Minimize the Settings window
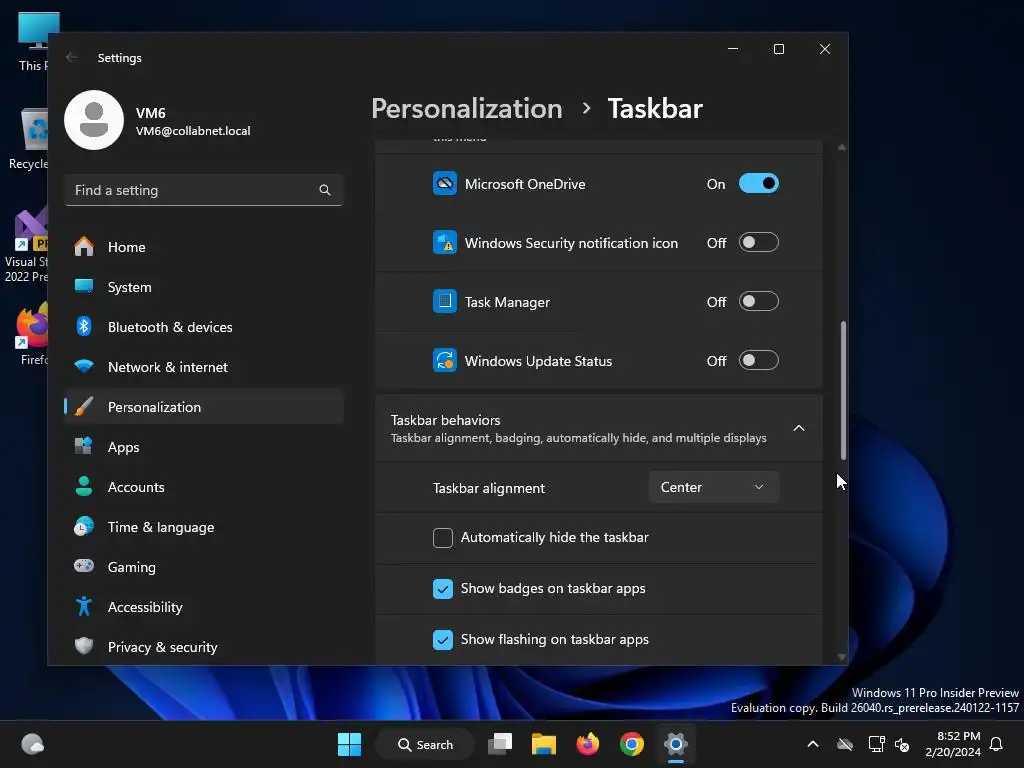The width and height of the screenshot is (1024, 768). (733, 49)
